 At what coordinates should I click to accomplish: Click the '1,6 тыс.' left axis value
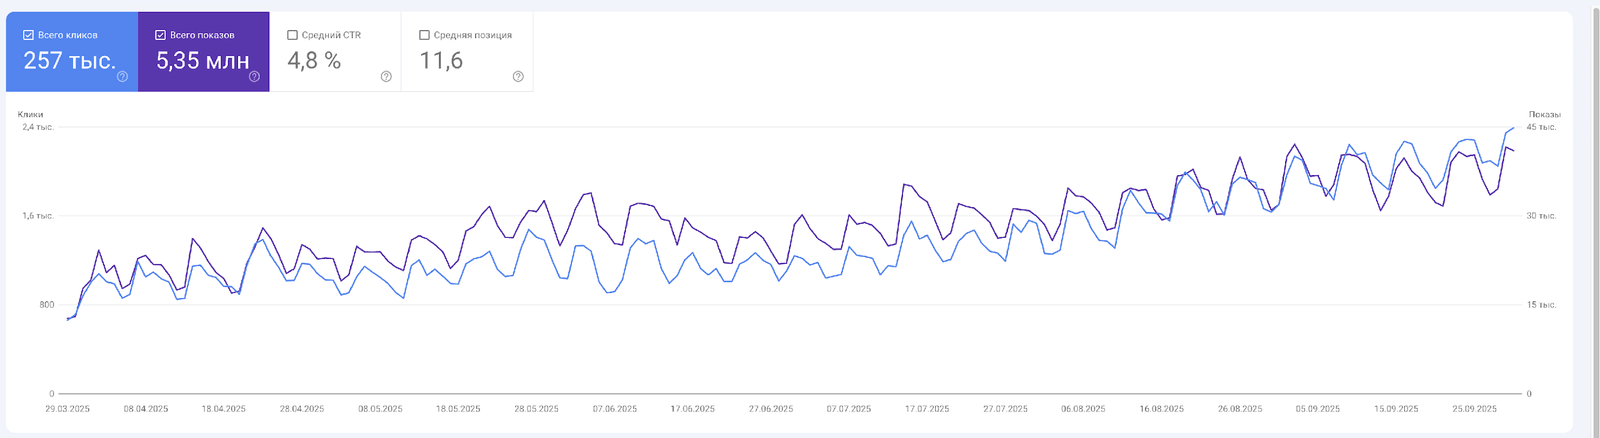pos(38,216)
